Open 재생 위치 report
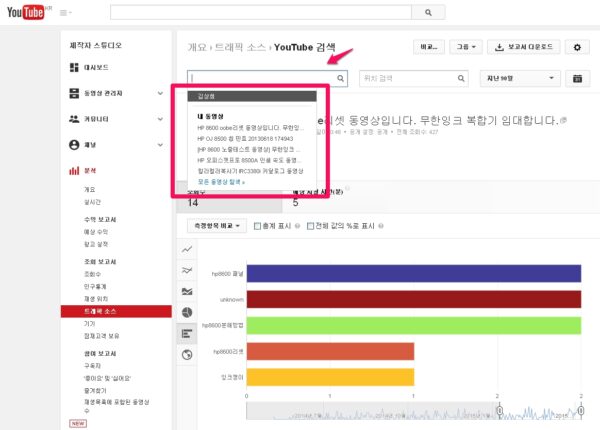Viewport: 600px width, 430px height. [96, 298]
